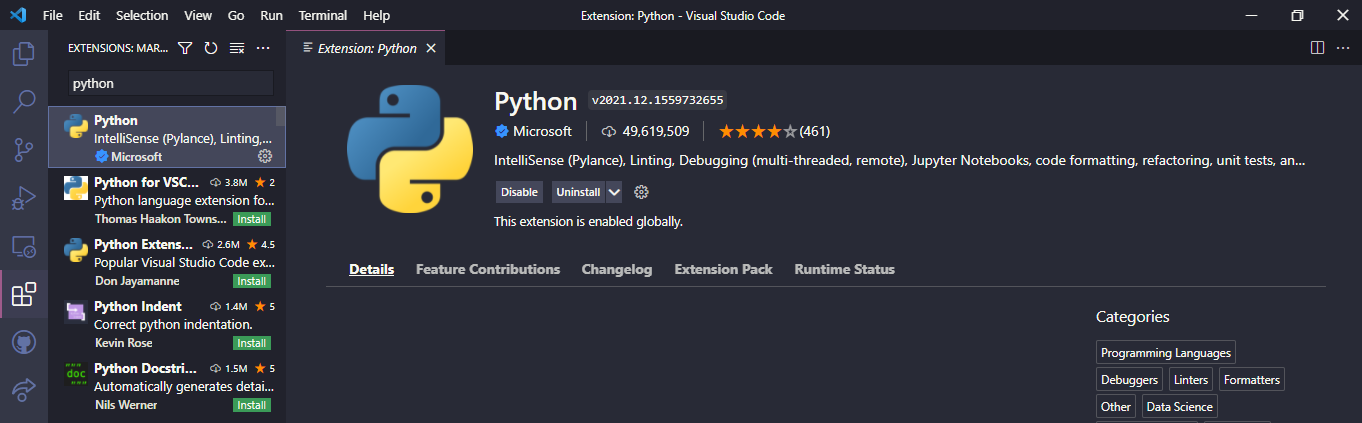Screen dimensions: 1362x423
Task: Open the Other category tag
Action: 1116,406
